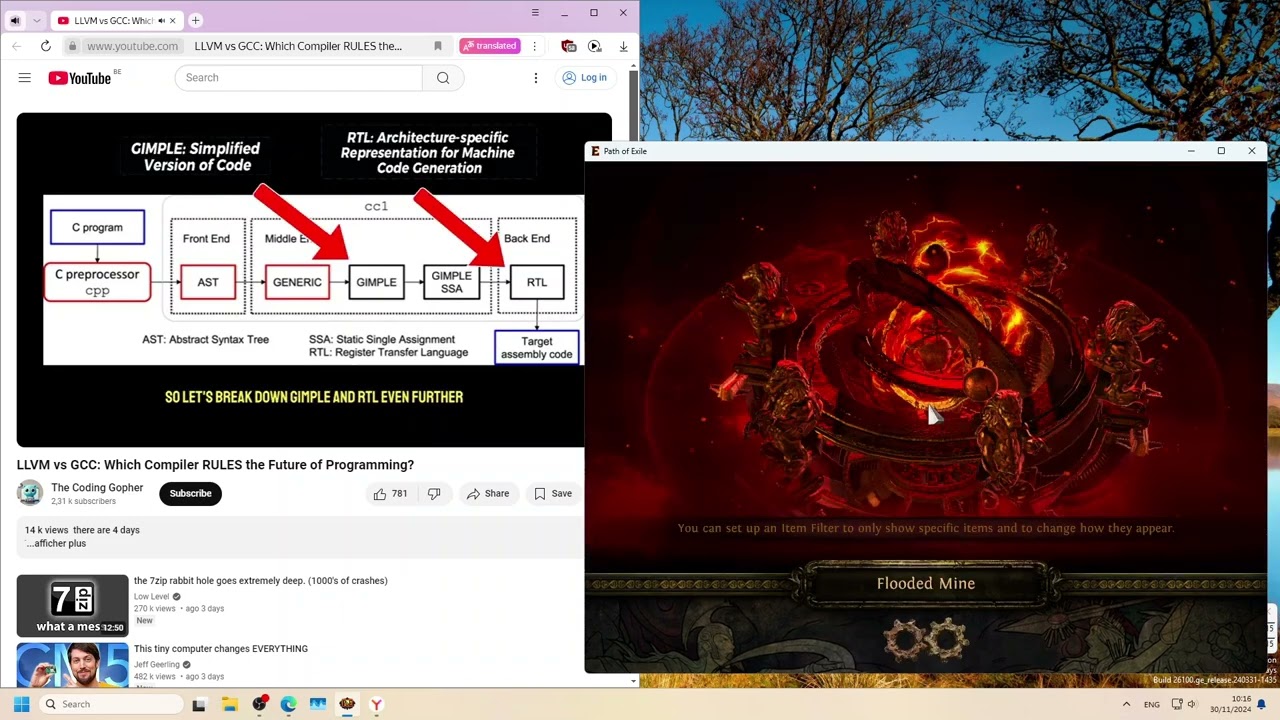The height and width of the screenshot is (720, 1280).
Task: Open the browser main menu
Action: click(535, 13)
